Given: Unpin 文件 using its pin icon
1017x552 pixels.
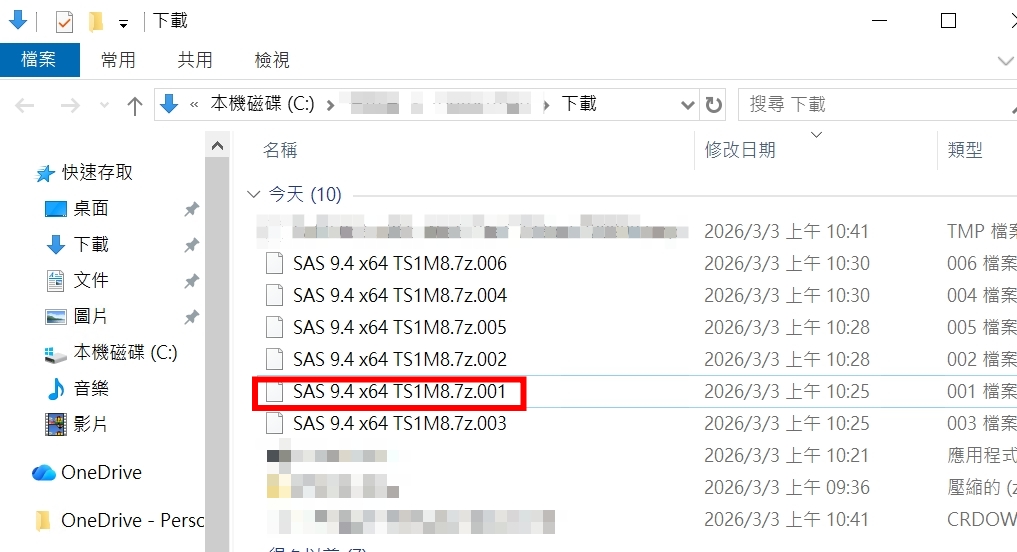Looking at the screenshot, I should click(191, 281).
